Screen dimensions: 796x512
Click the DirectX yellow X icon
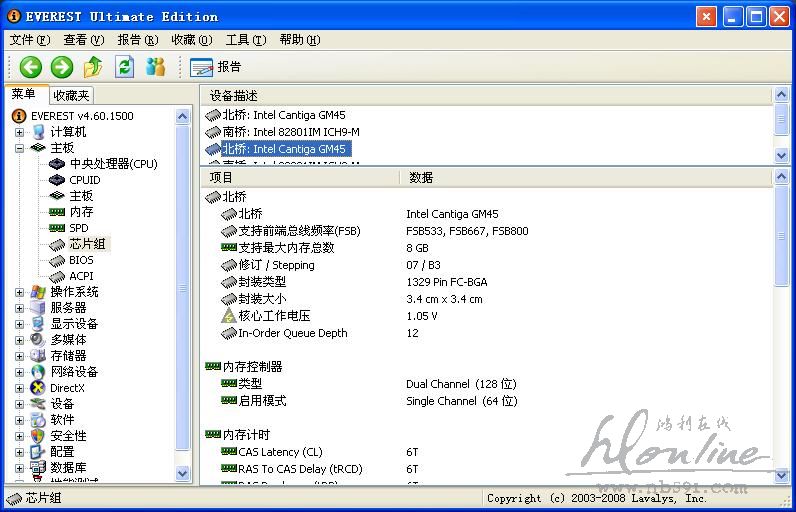click(x=38, y=388)
